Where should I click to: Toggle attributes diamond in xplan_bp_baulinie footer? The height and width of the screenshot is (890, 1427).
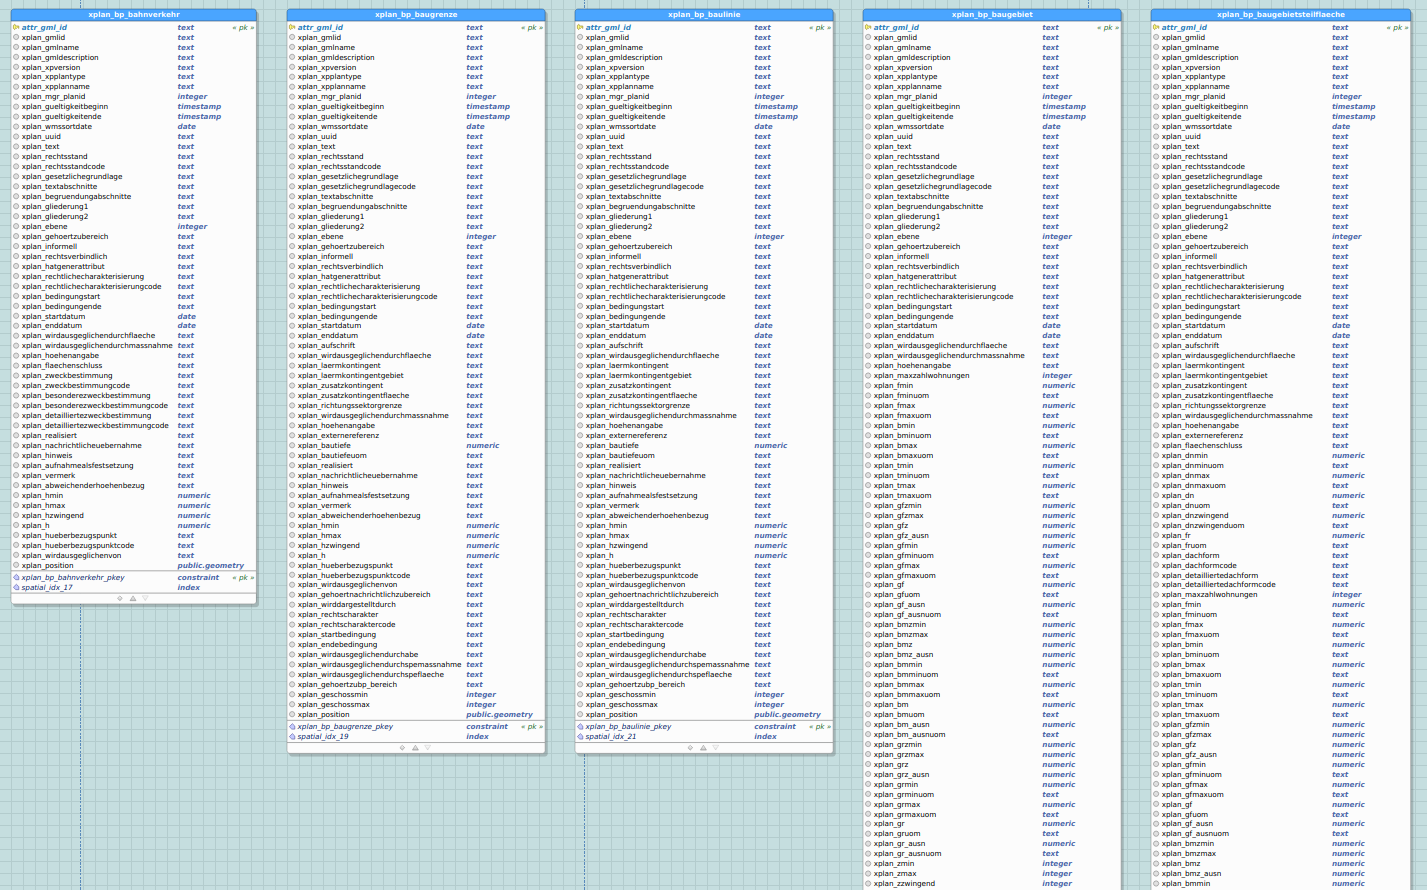point(691,748)
